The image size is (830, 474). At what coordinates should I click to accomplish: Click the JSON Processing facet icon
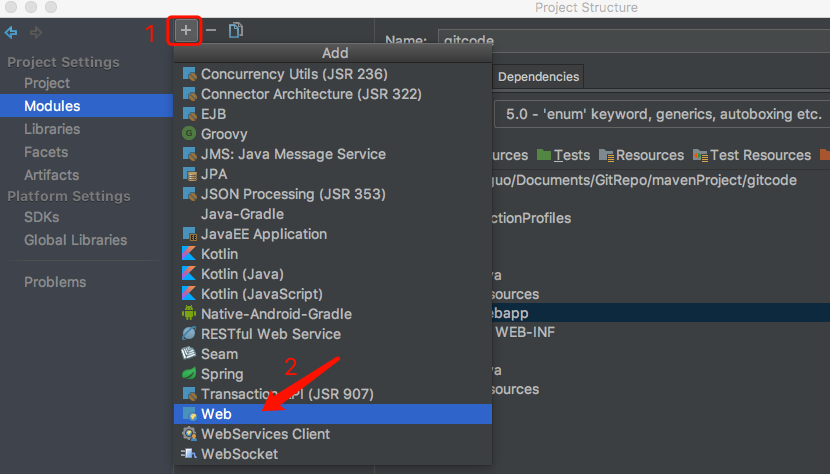[189, 194]
